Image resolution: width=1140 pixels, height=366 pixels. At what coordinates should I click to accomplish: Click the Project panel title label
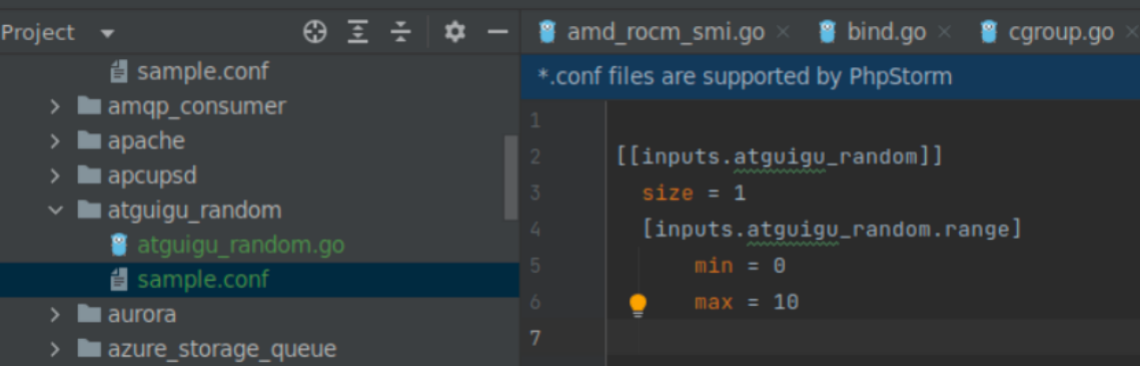point(38,33)
